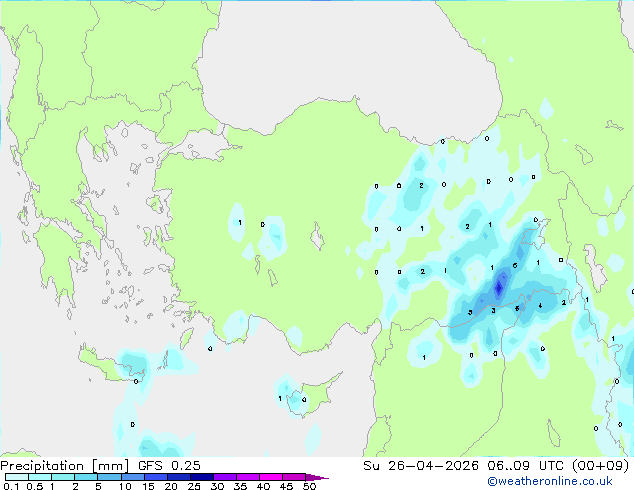Click the 0.1–0.5 mm palest legend swatch
The height and width of the screenshot is (490, 634).
[x=17, y=477]
